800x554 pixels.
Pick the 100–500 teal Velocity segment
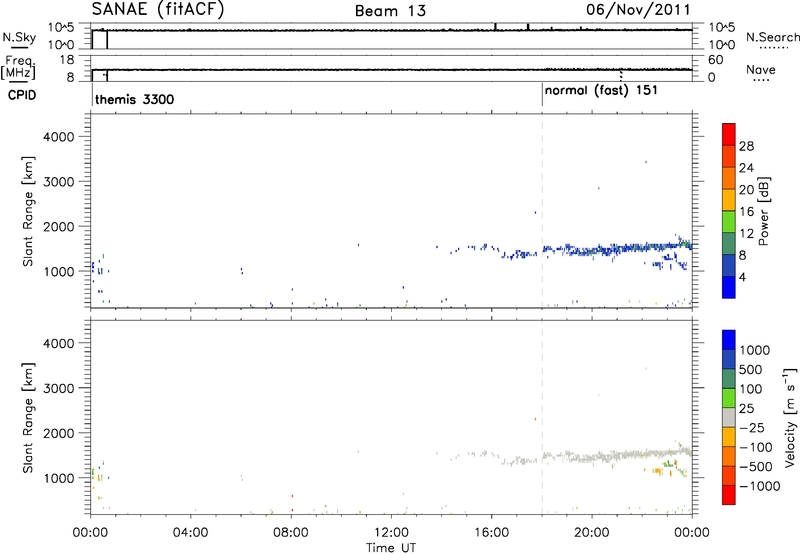click(x=729, y=379)
